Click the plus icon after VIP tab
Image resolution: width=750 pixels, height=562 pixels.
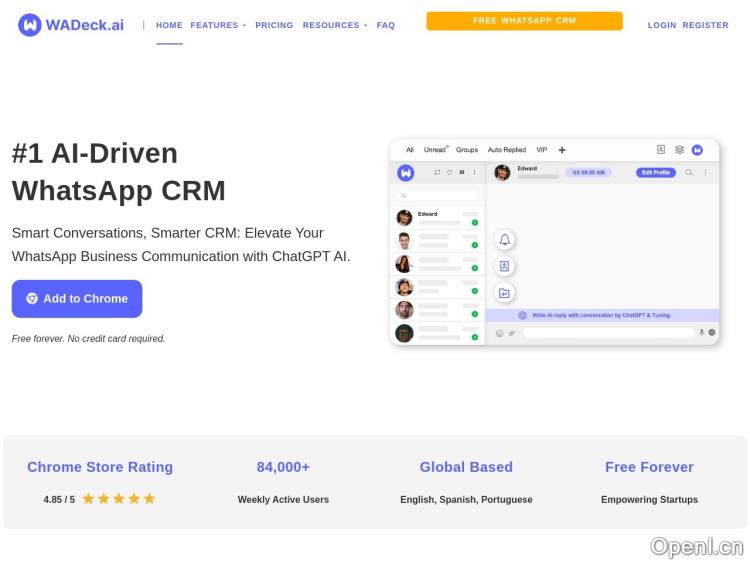point(562,150)
